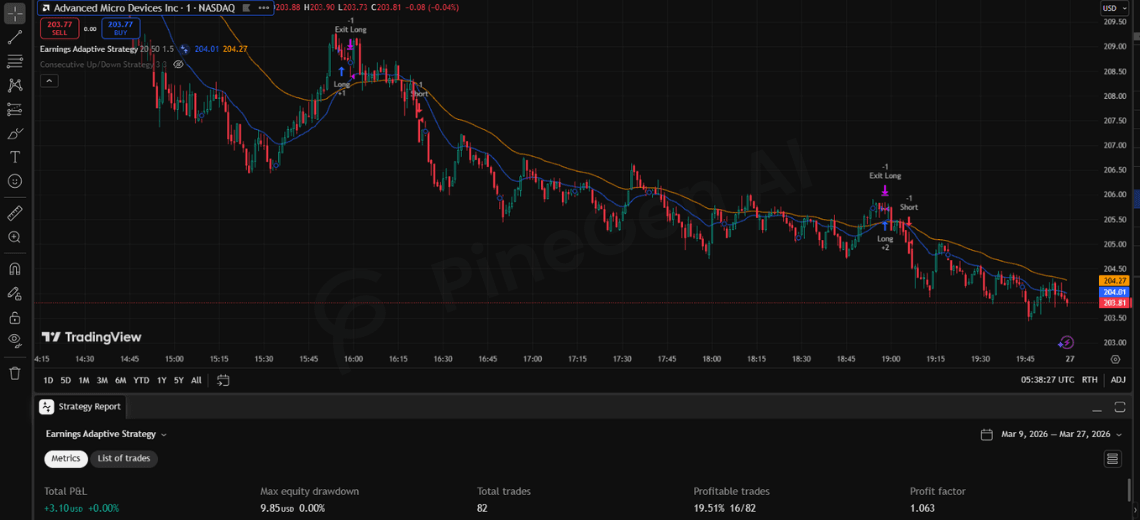The height and width of the screenshot is (520, 1140).
Task: Select the All time range
Action: tap(196, 380)
